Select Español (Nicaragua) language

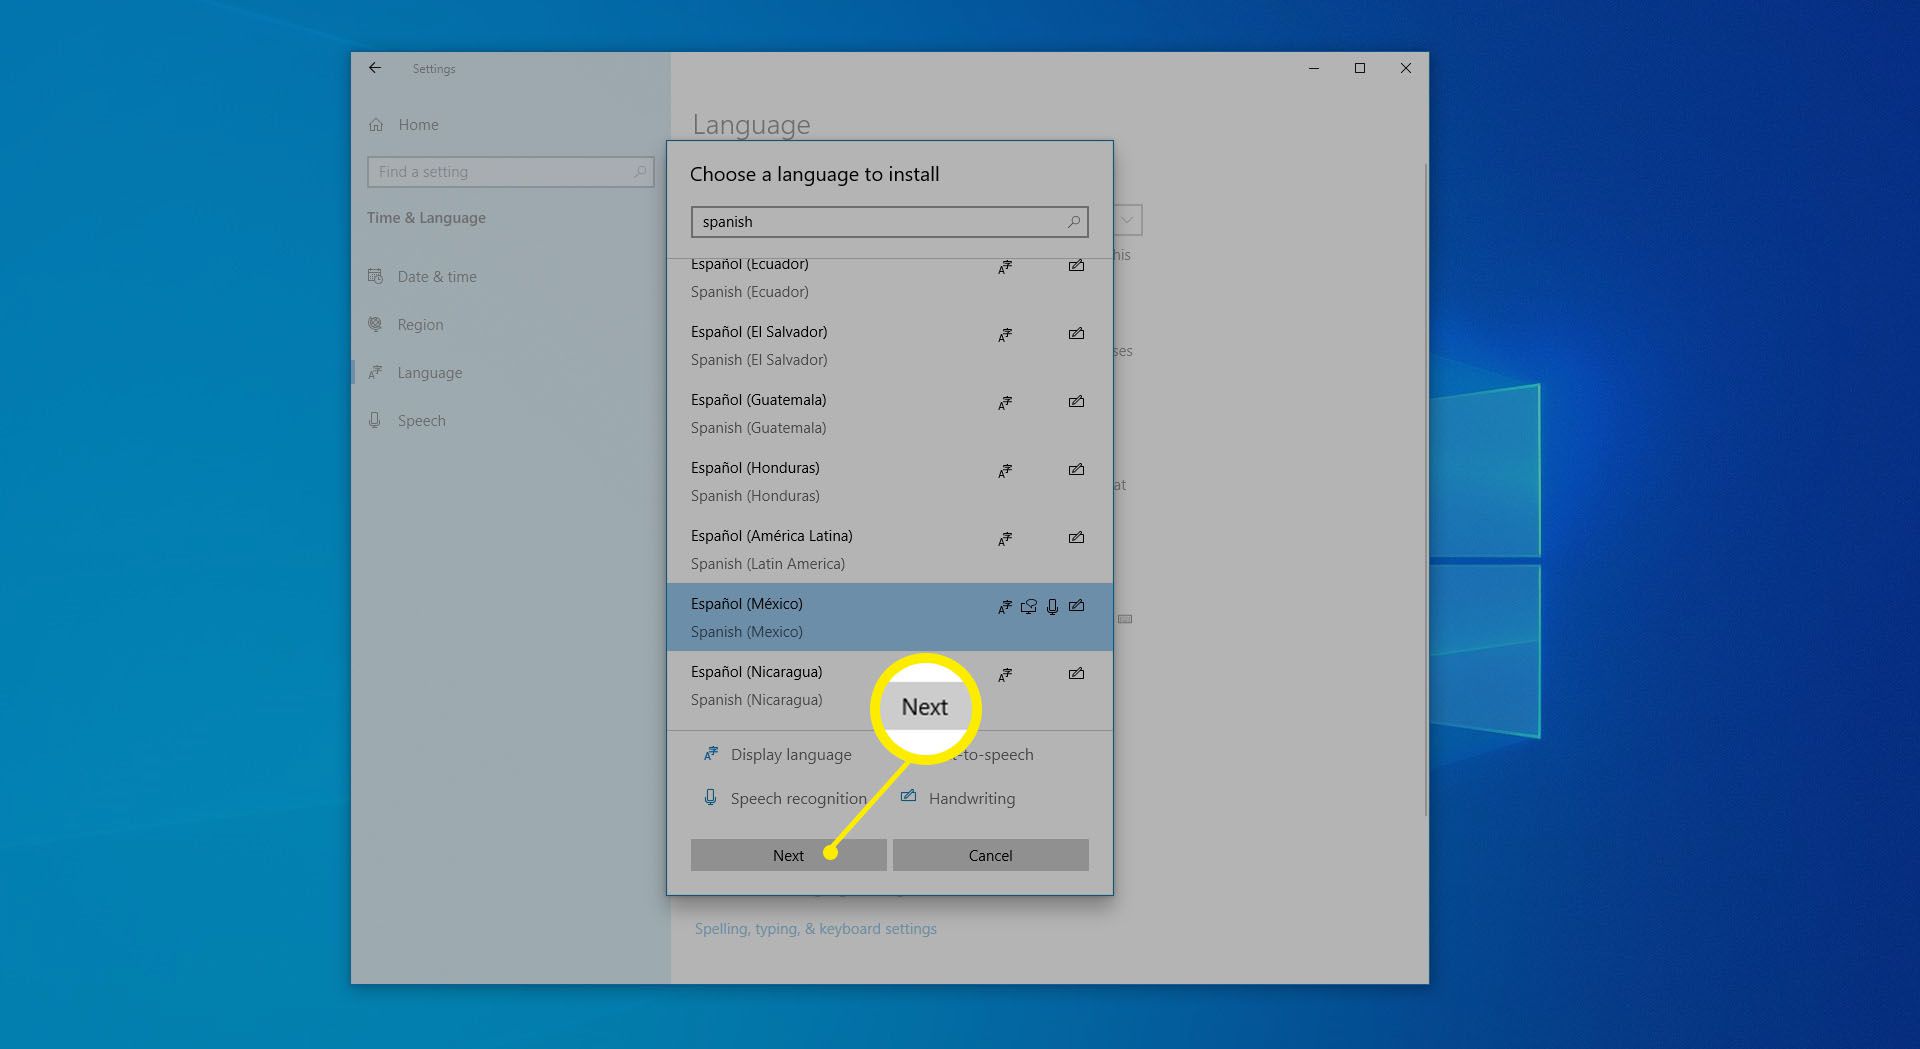click(x=889, y=685)
